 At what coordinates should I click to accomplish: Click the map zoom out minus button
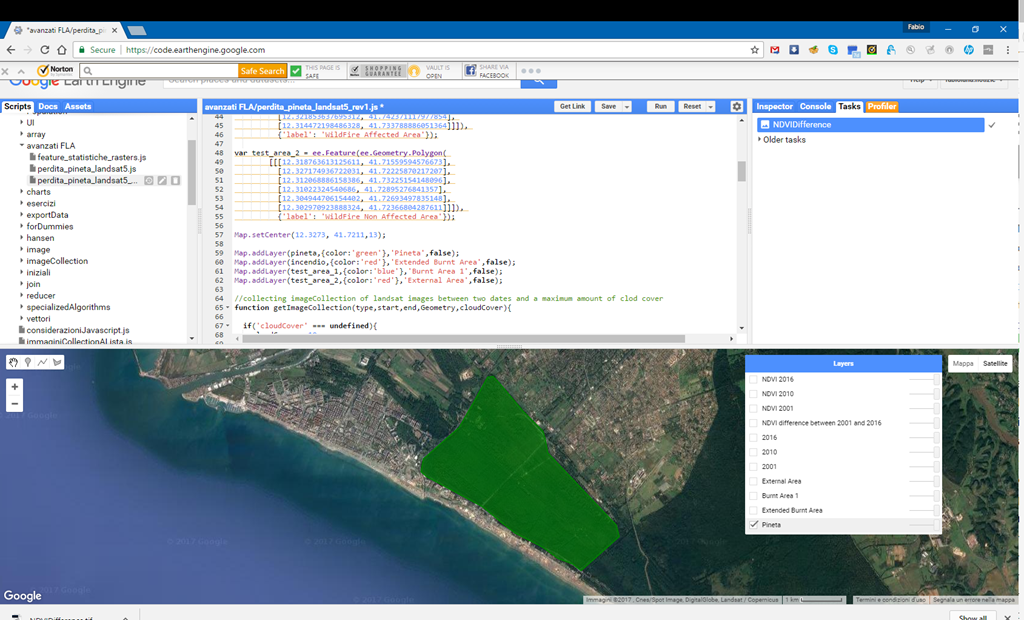14,404
